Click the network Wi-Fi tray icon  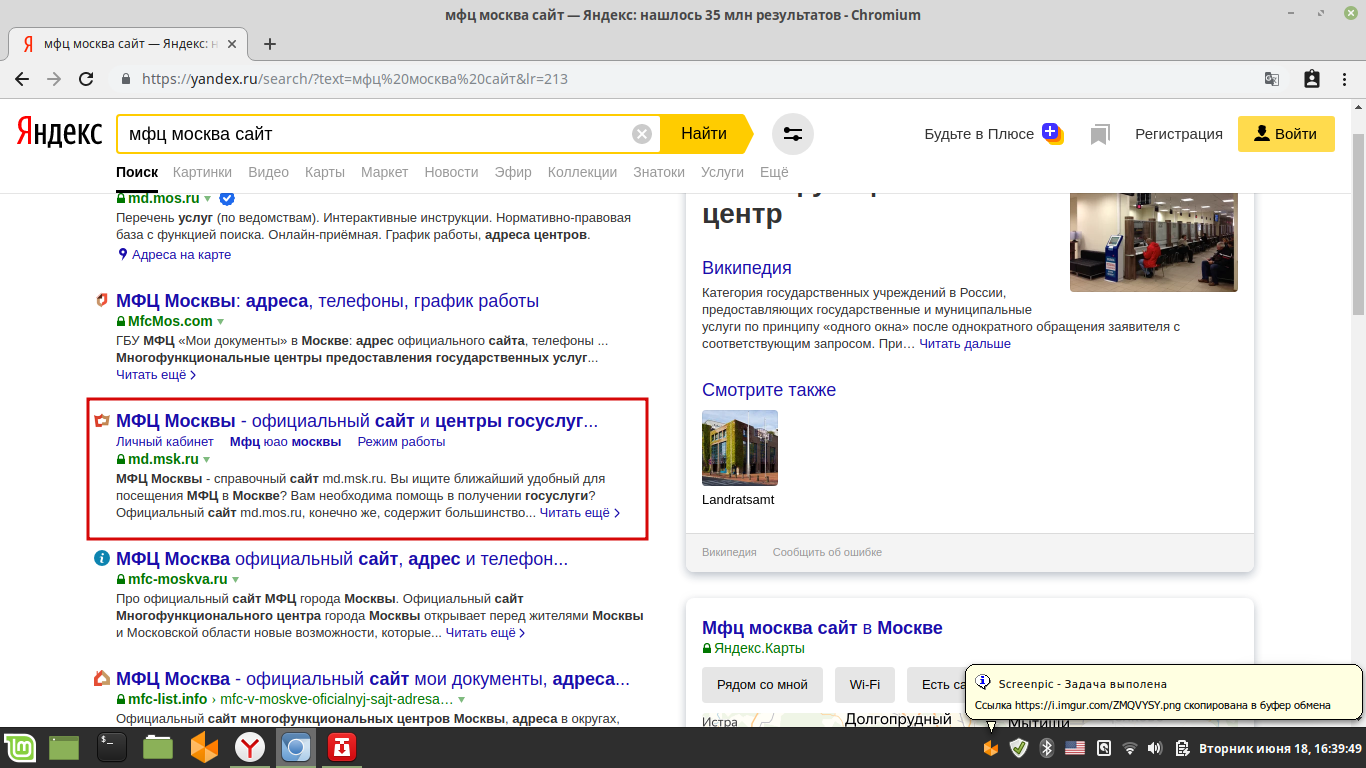[1130, 748]
